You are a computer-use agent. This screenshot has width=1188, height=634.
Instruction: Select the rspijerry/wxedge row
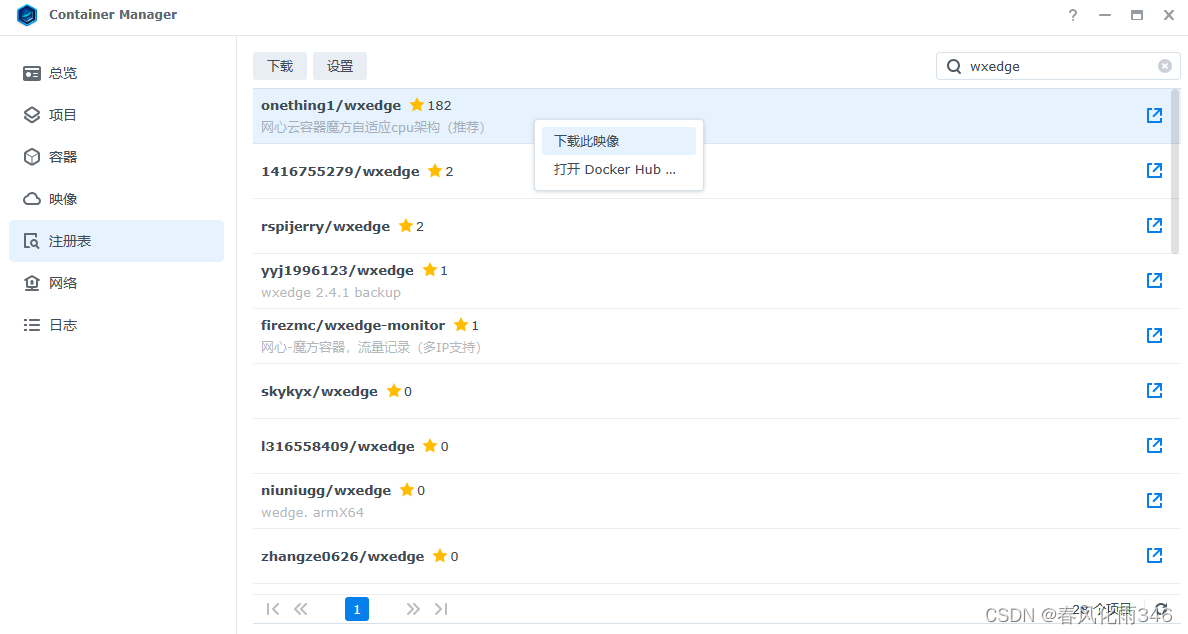tap(712, 226)
